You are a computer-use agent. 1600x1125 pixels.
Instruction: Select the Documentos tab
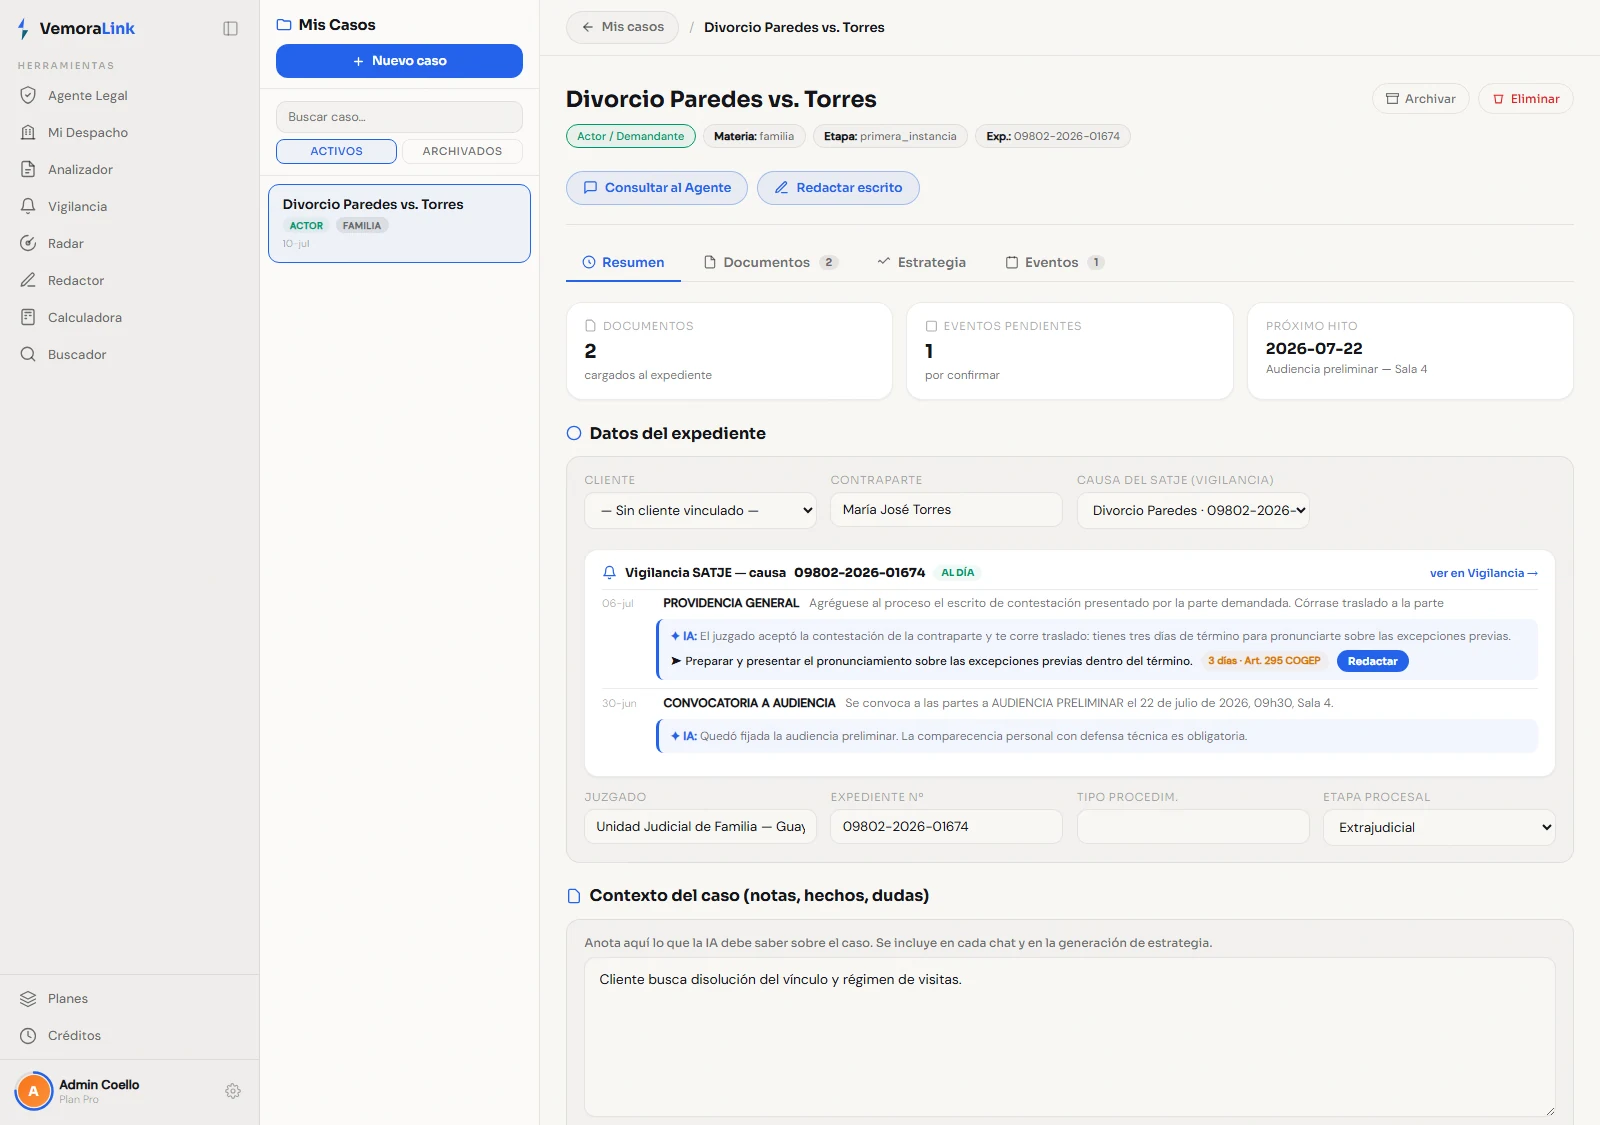click(x=770, y=263)
